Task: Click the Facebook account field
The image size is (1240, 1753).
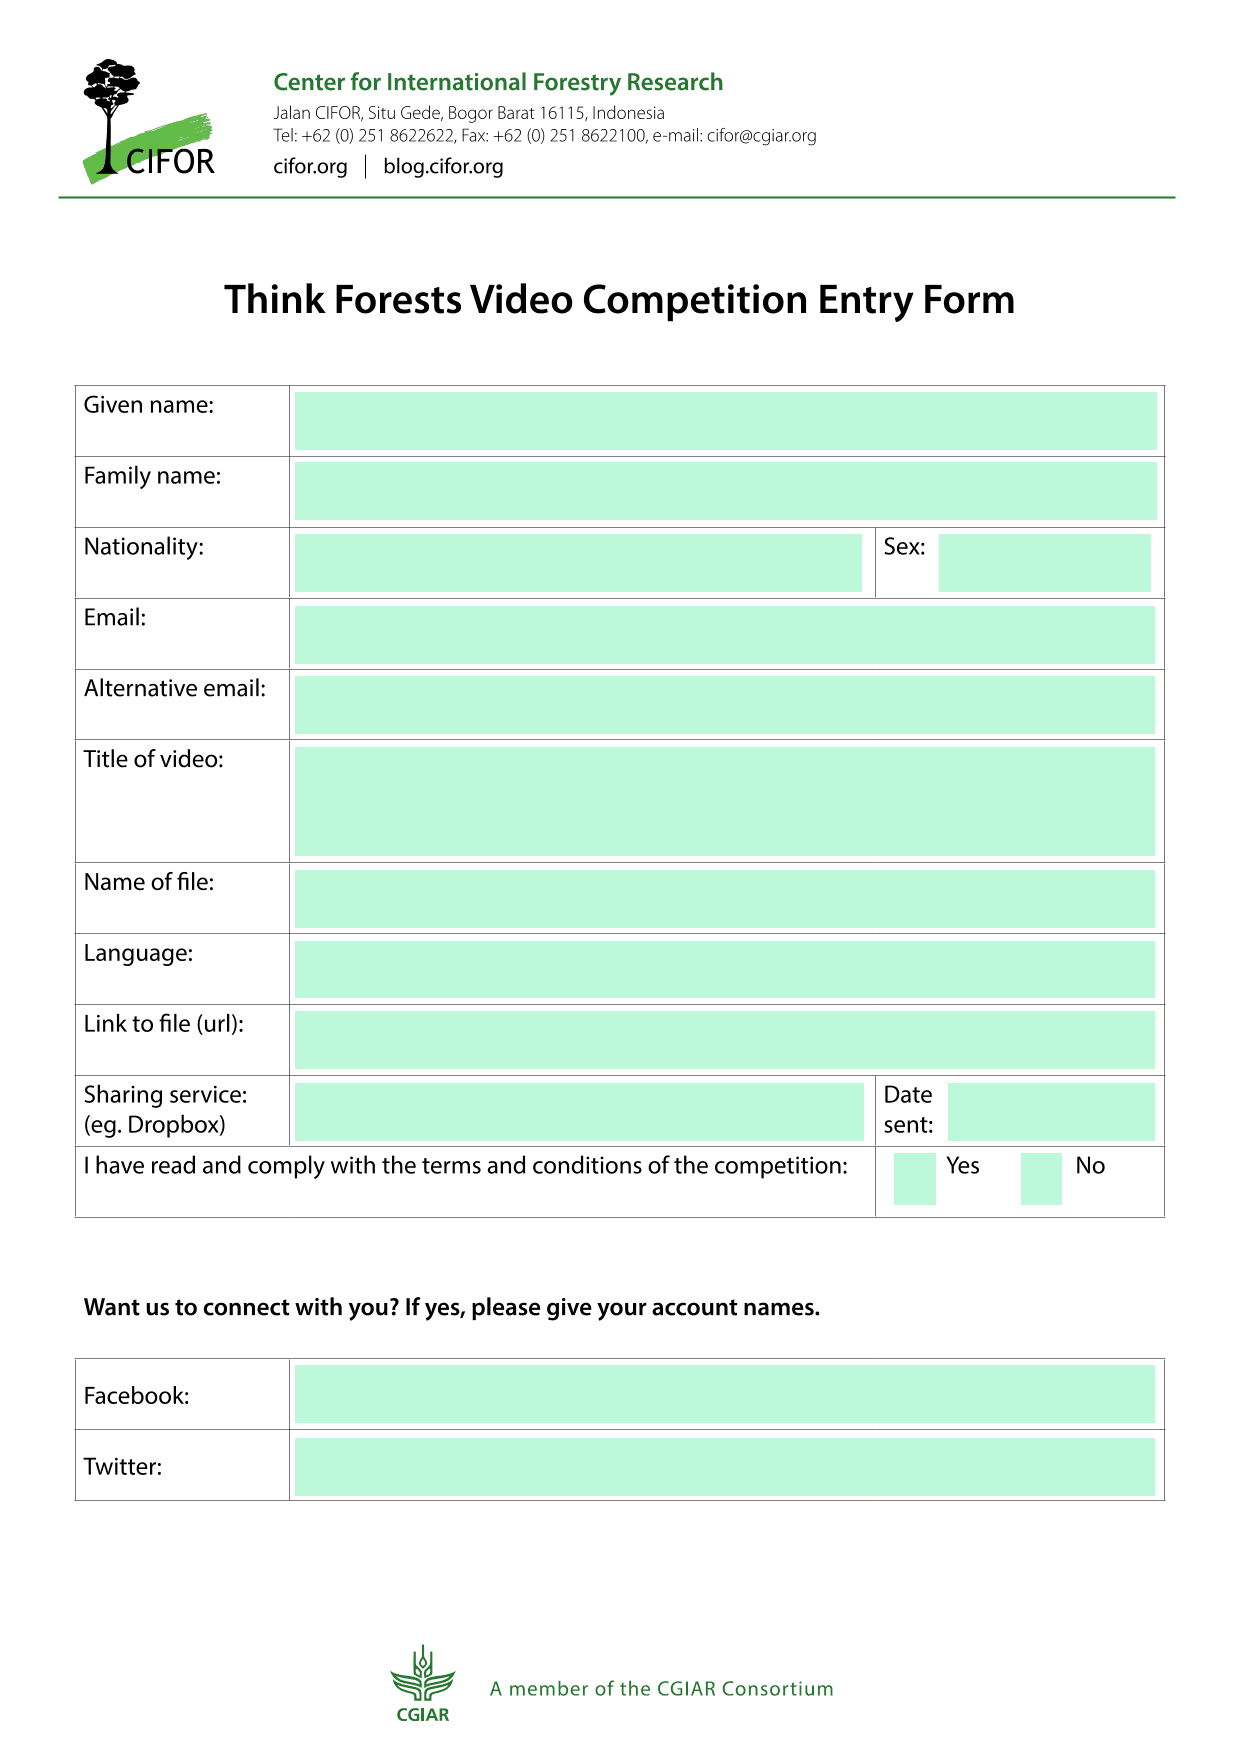Action: (725, 1394)
